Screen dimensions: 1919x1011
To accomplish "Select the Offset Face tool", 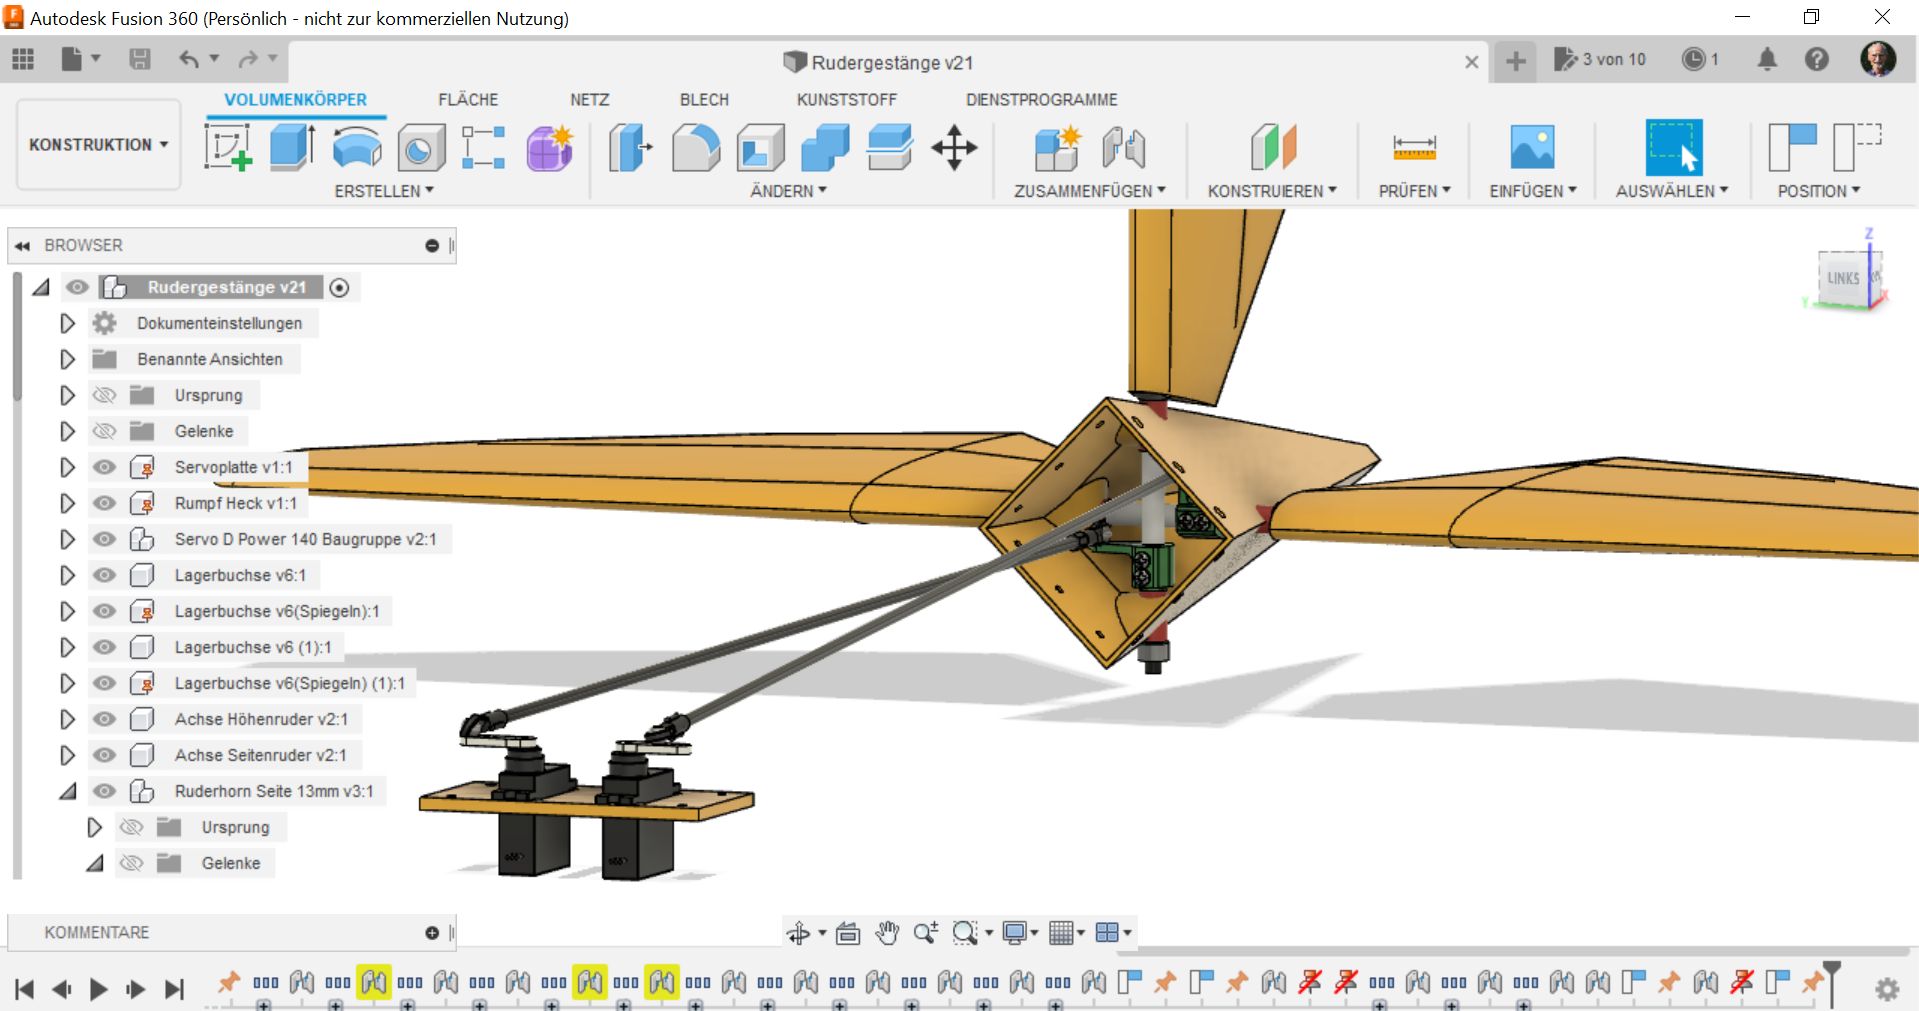I will 890,147.
